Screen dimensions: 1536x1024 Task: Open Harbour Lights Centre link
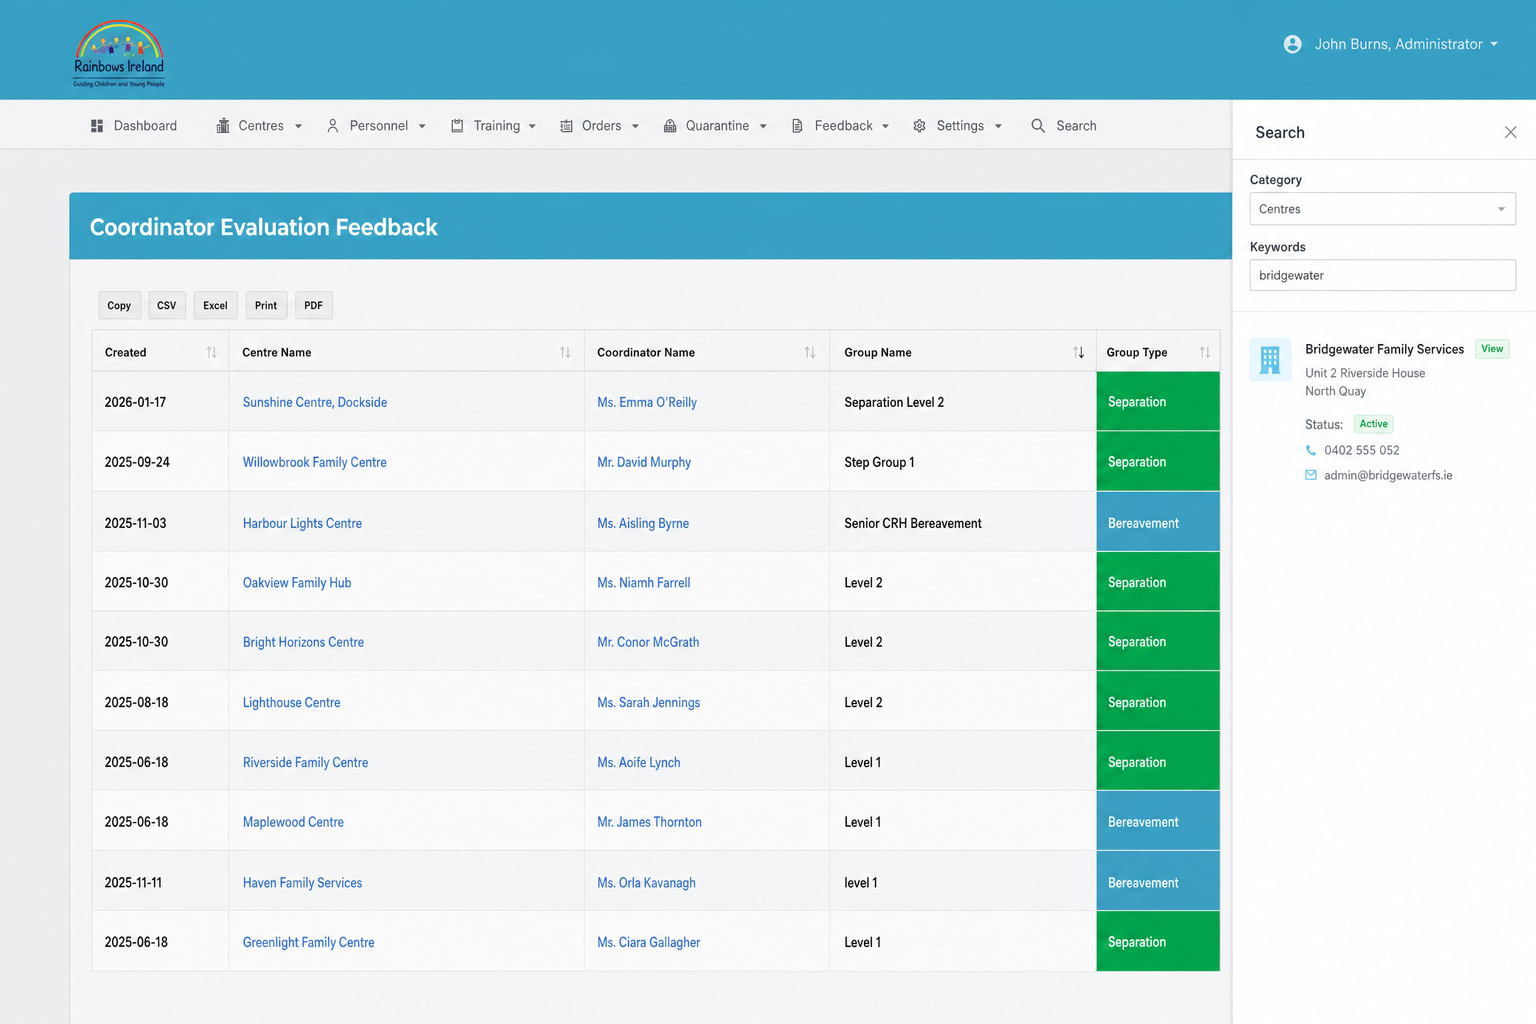tap(302, 523)
